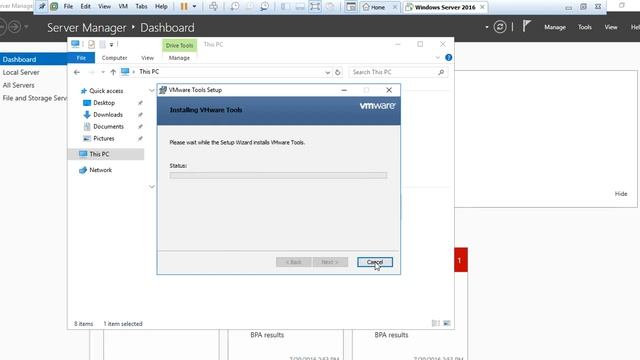Pause the virtual machine with the pause icon
Image resolution: width=640 pixels, height=360 pixels.
184,7
